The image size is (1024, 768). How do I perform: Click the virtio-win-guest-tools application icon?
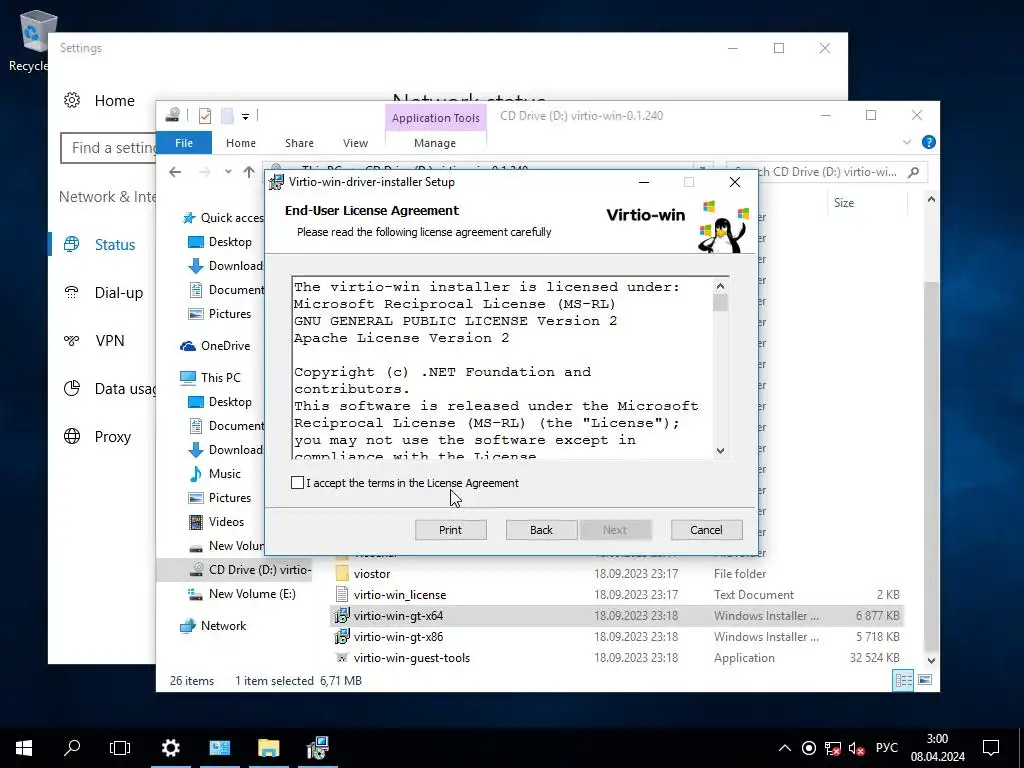pyautogui.click(x=342, y=658)
